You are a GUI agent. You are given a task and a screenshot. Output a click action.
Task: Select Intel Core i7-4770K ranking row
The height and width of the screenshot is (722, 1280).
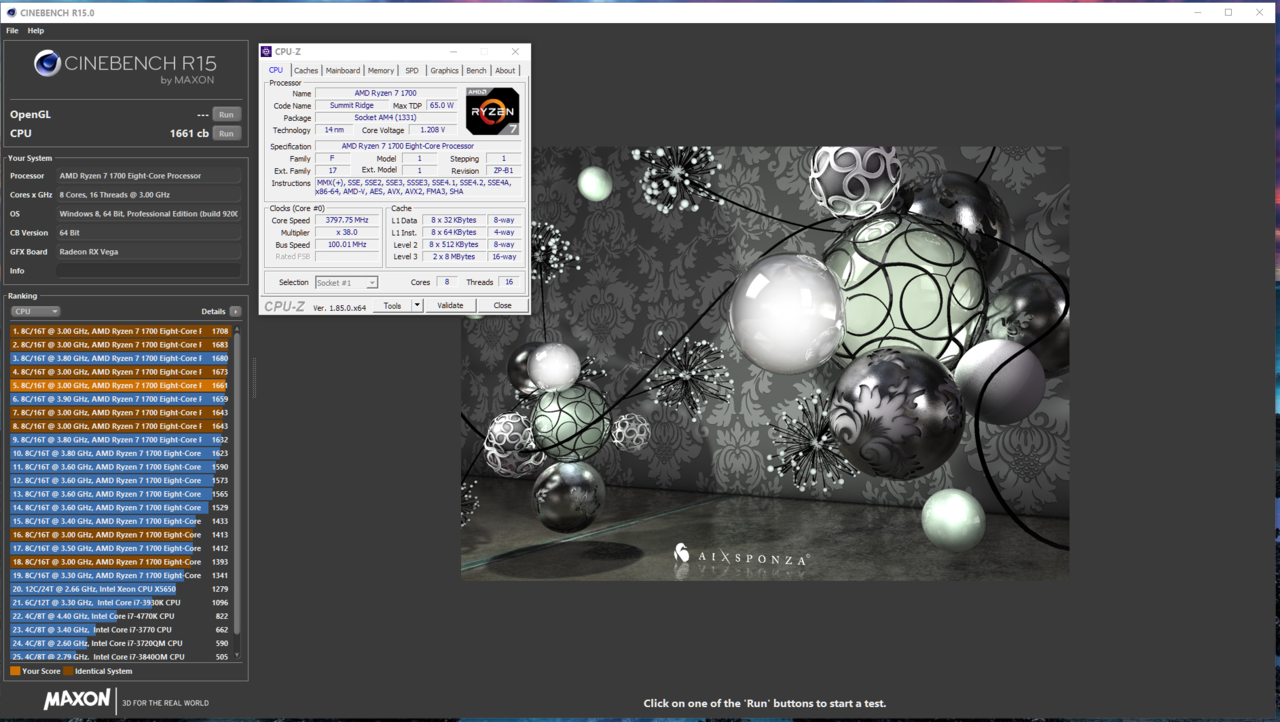pyautogui.click(x=121, y=616)
